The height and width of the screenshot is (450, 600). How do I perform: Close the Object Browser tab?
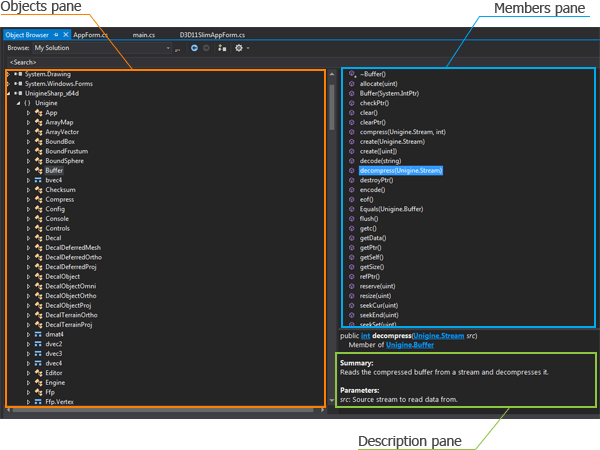click(65, 34)
